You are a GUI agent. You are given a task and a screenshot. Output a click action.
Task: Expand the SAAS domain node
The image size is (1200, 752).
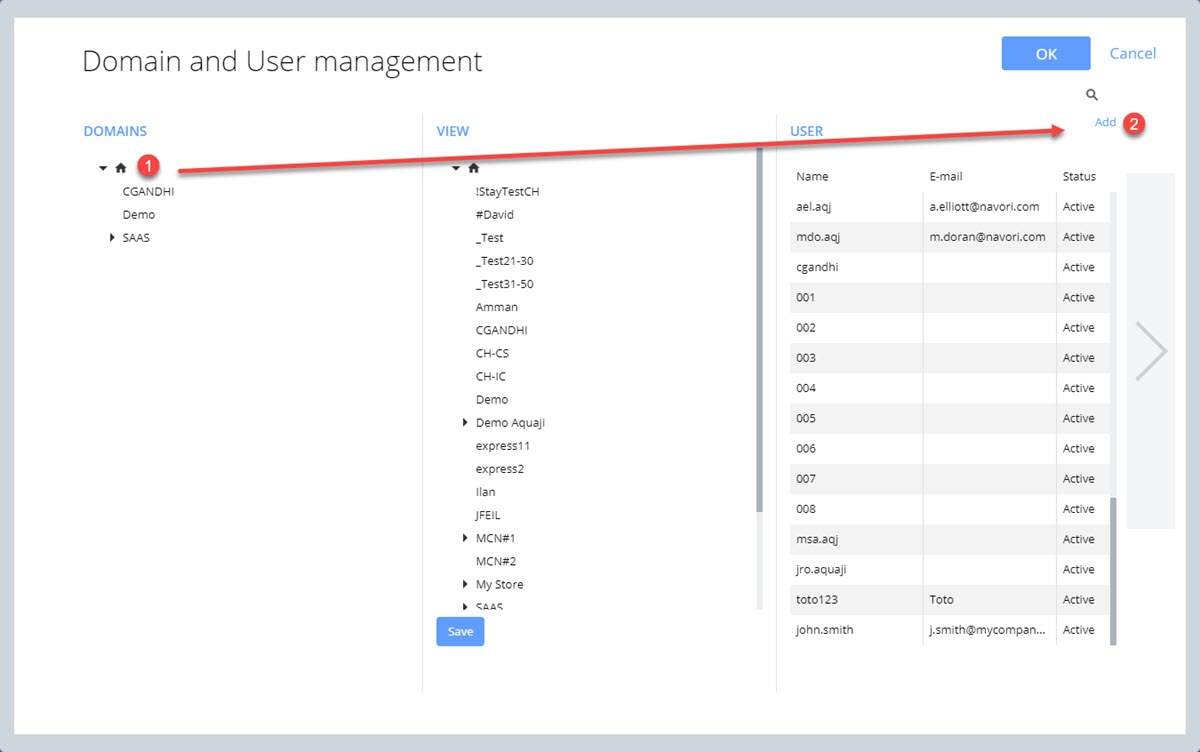pyautogui.click(x=112, y=238)
